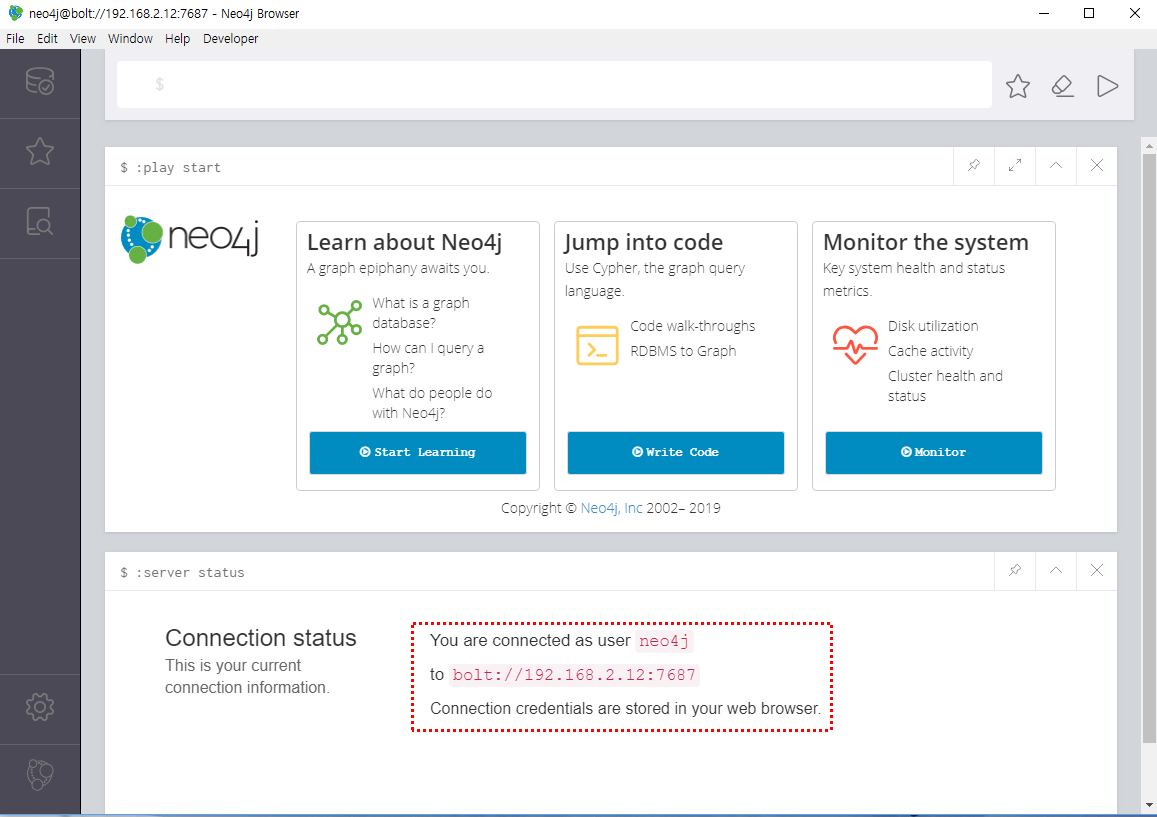
Task: Click the heartbeat icon in Monitor card
Action: pyautogui.click(x=854, y=344)
